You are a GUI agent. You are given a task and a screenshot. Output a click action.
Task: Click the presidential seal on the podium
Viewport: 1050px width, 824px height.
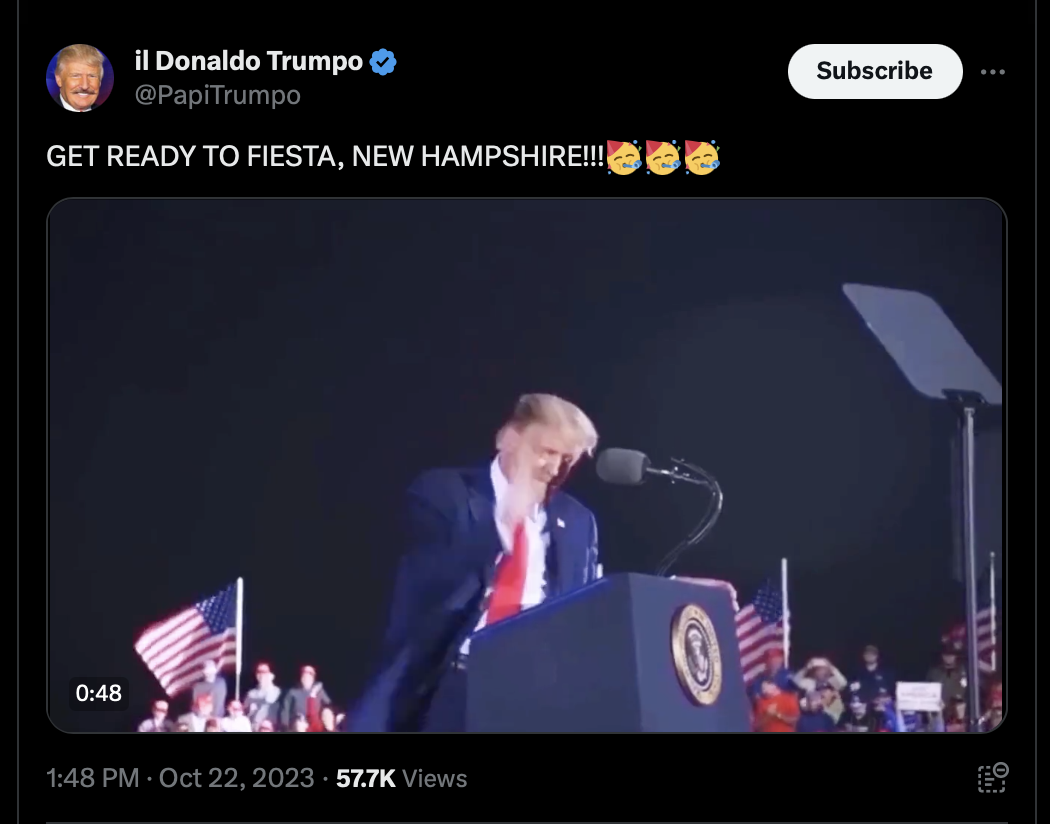[697, 652]
